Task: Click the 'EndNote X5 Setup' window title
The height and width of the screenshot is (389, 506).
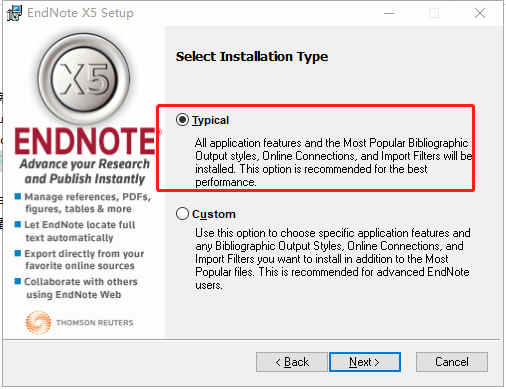Action: tap(80, 13)
